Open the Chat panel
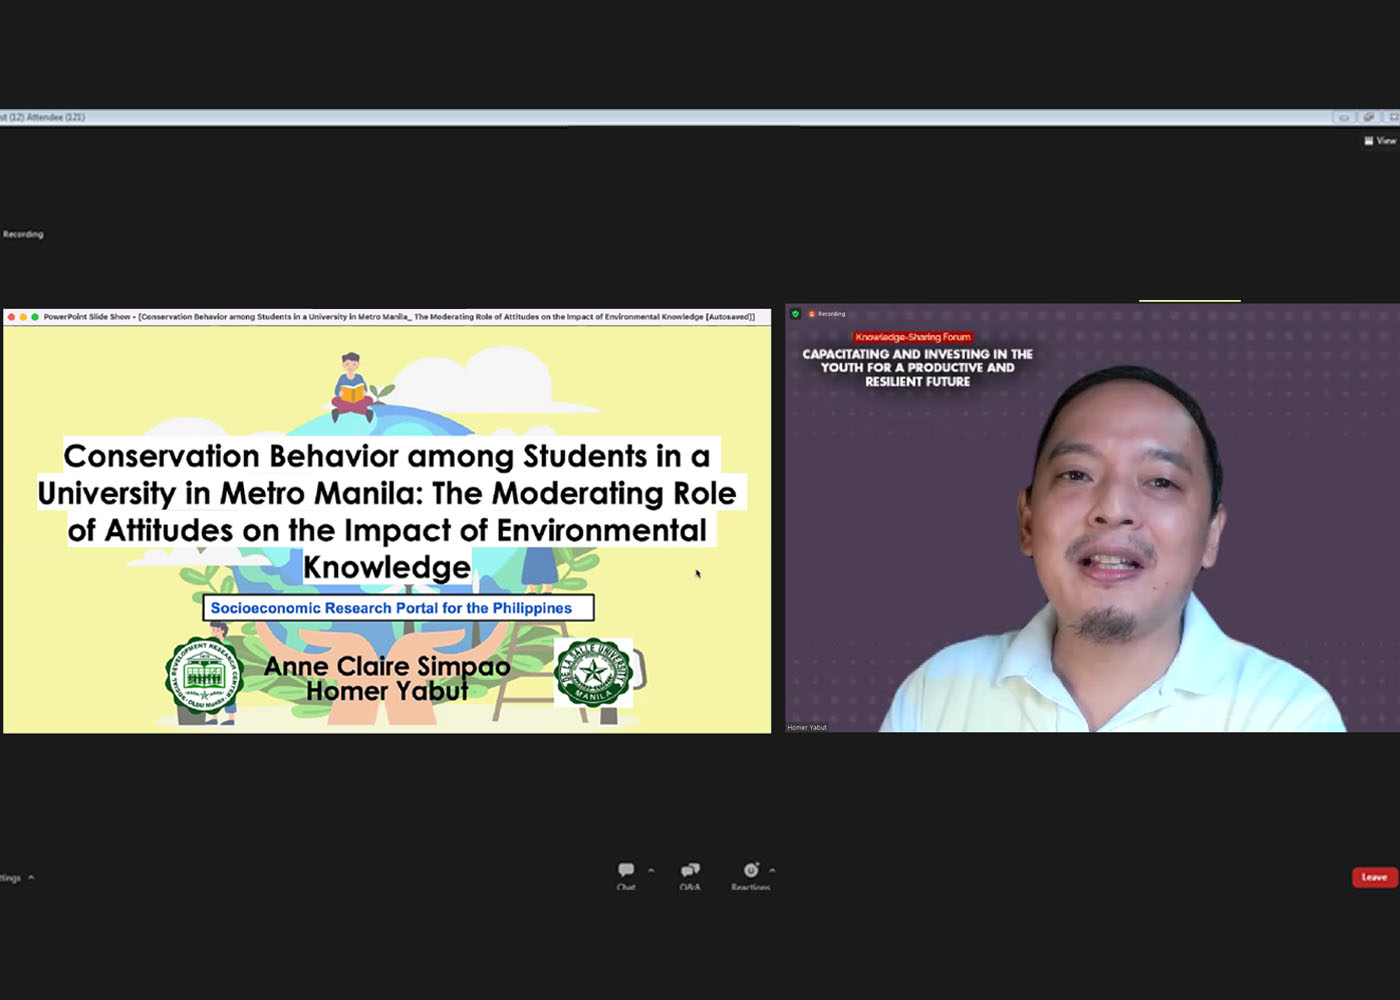The image size is (1400, 1000). click(626, 873)
